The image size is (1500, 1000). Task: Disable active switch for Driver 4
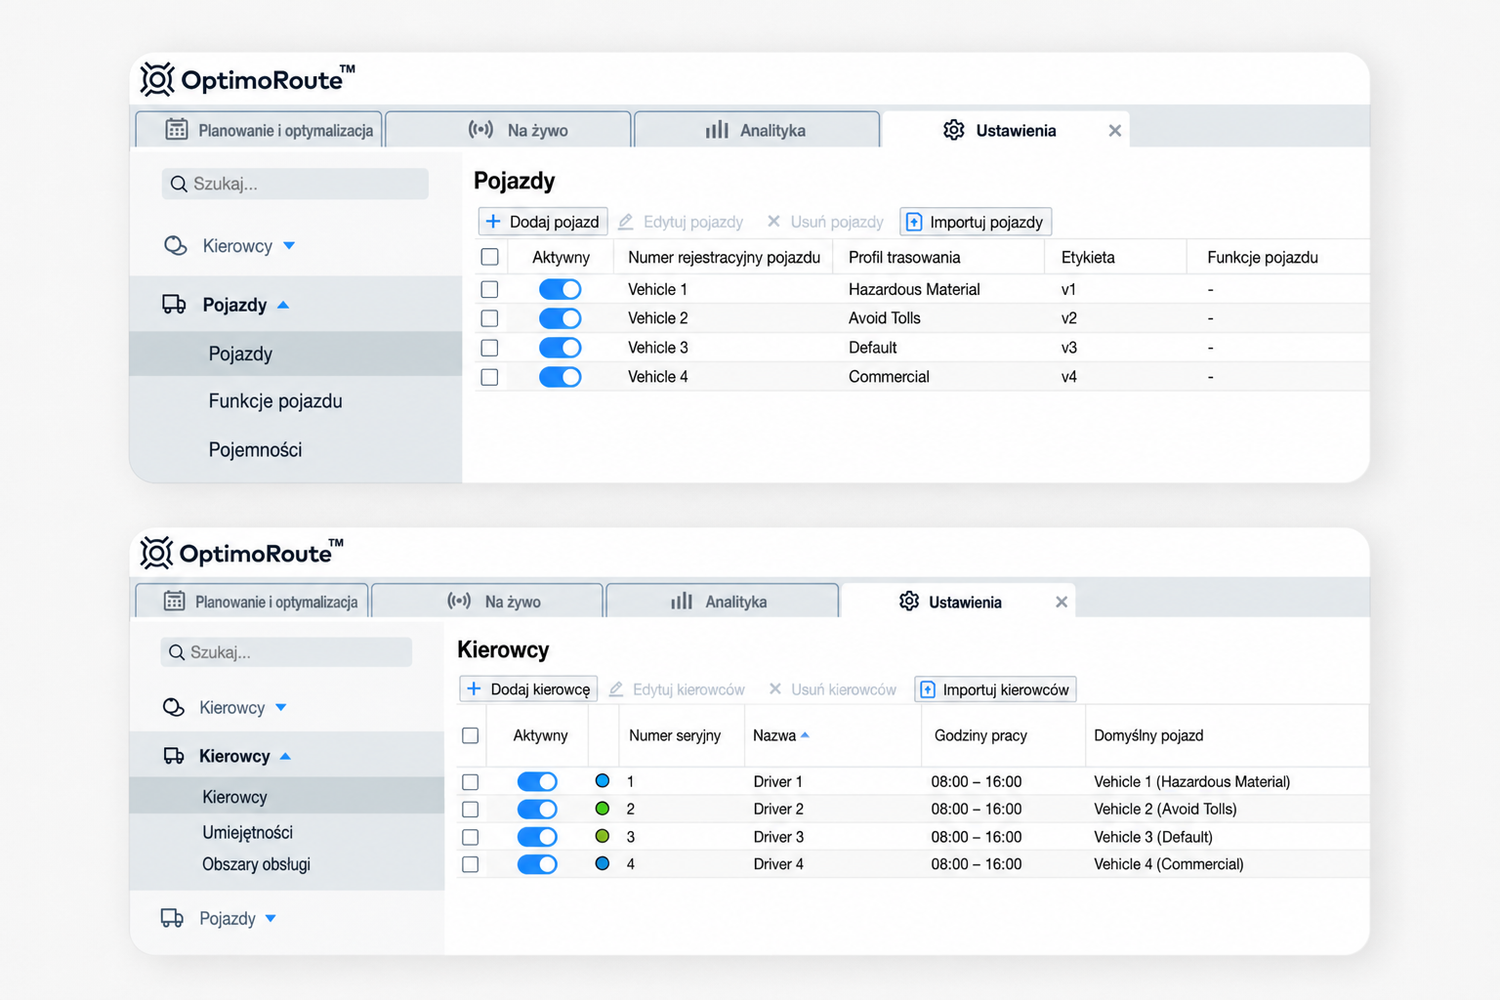point(537,864)
